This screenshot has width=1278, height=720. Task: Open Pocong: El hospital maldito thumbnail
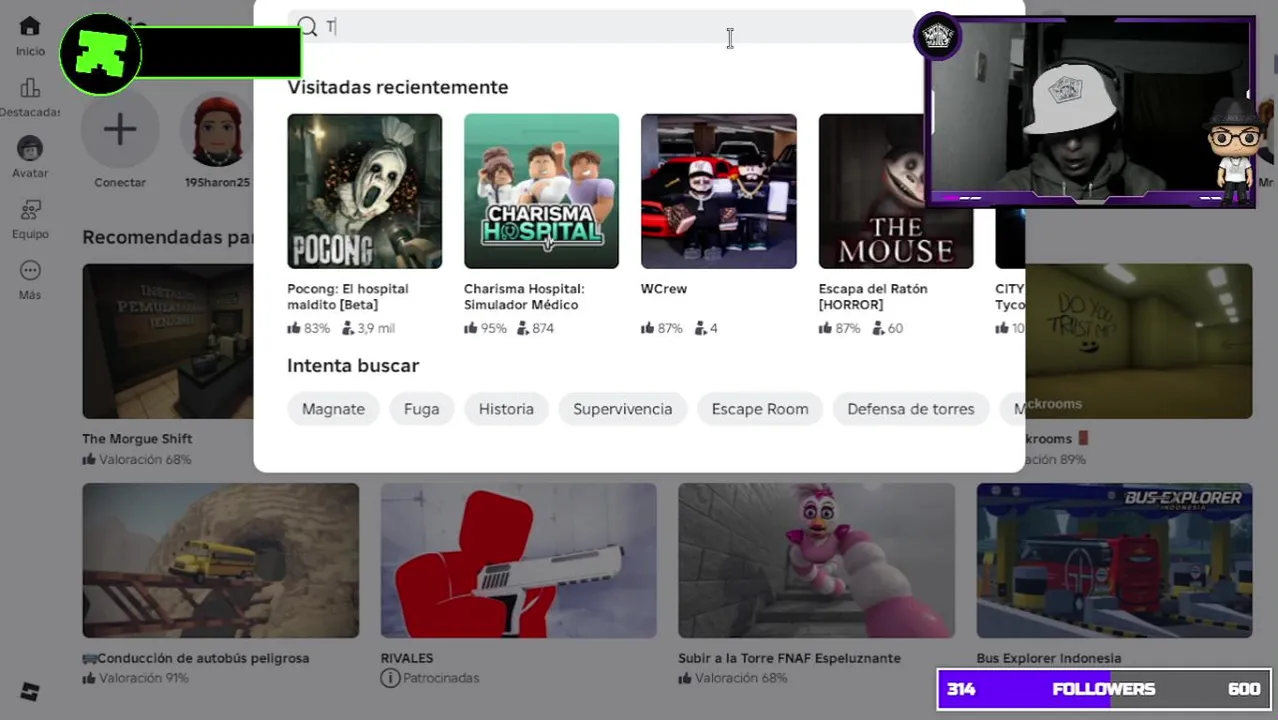pos(364,191)
